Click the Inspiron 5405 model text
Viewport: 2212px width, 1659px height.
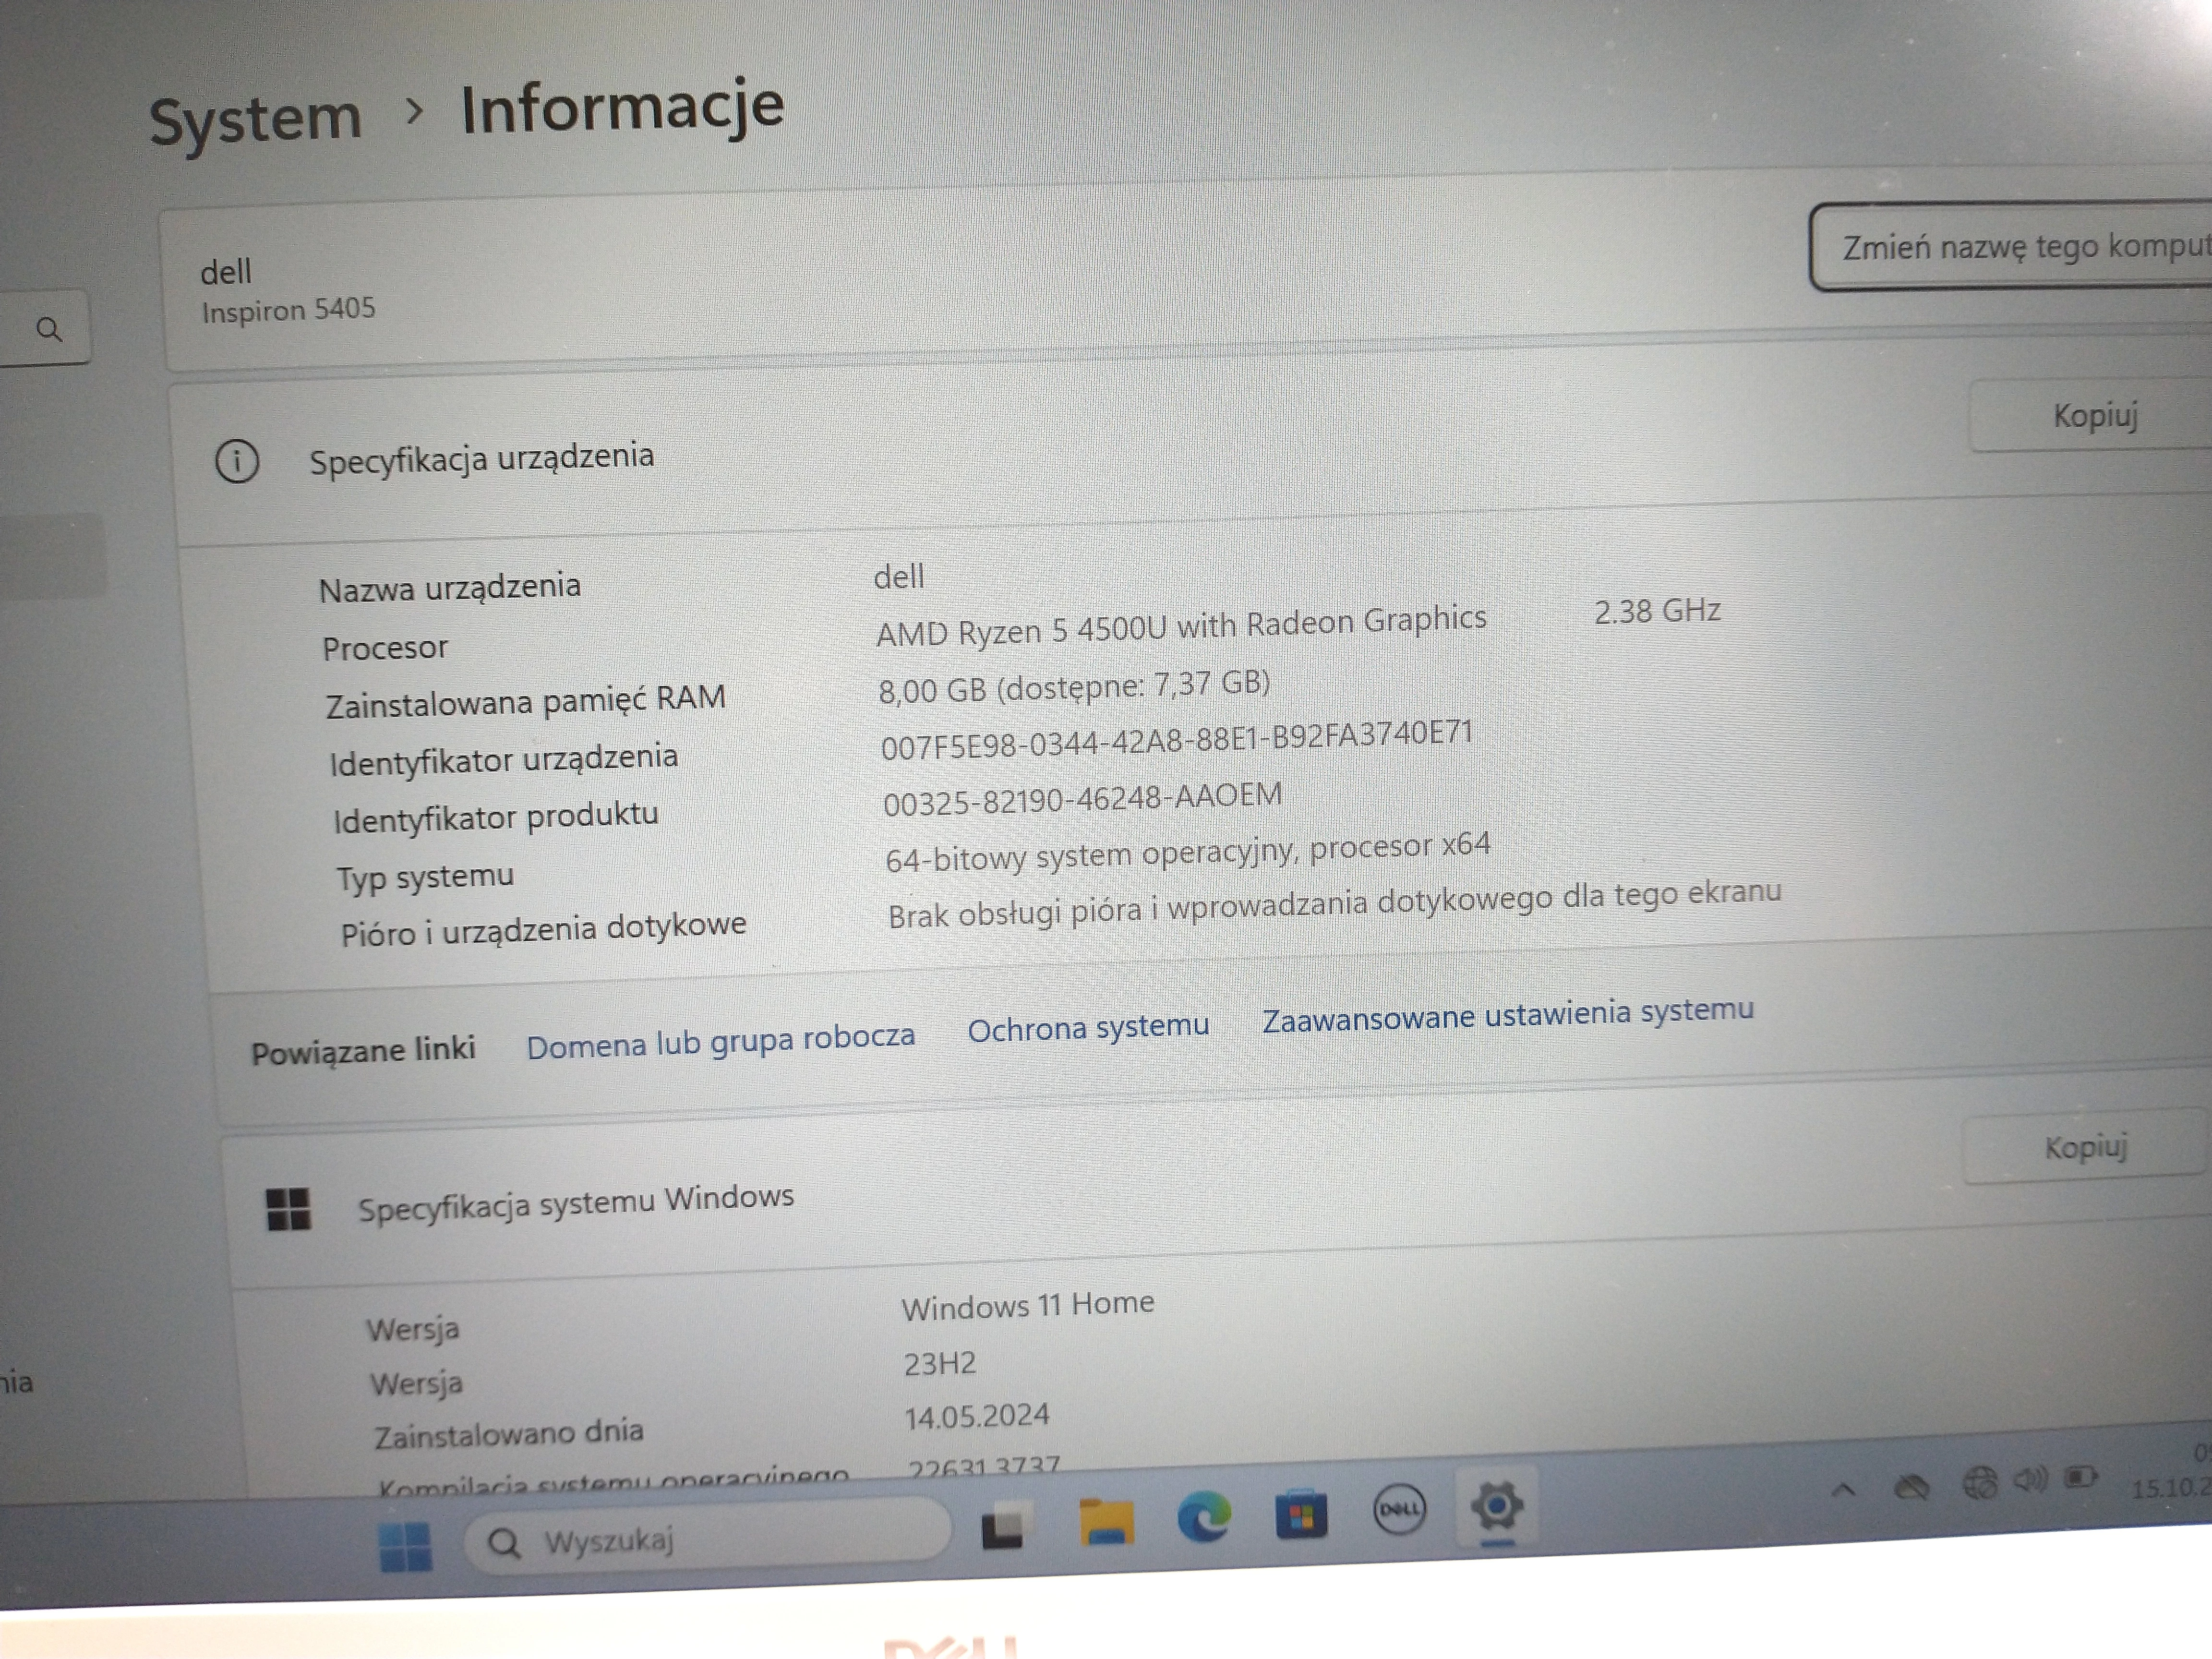pyautogui.click(x=288, y=309)
